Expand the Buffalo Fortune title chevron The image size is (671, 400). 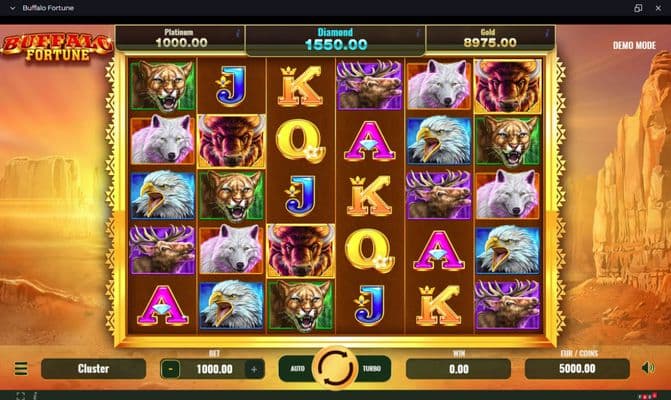point(12,8)
